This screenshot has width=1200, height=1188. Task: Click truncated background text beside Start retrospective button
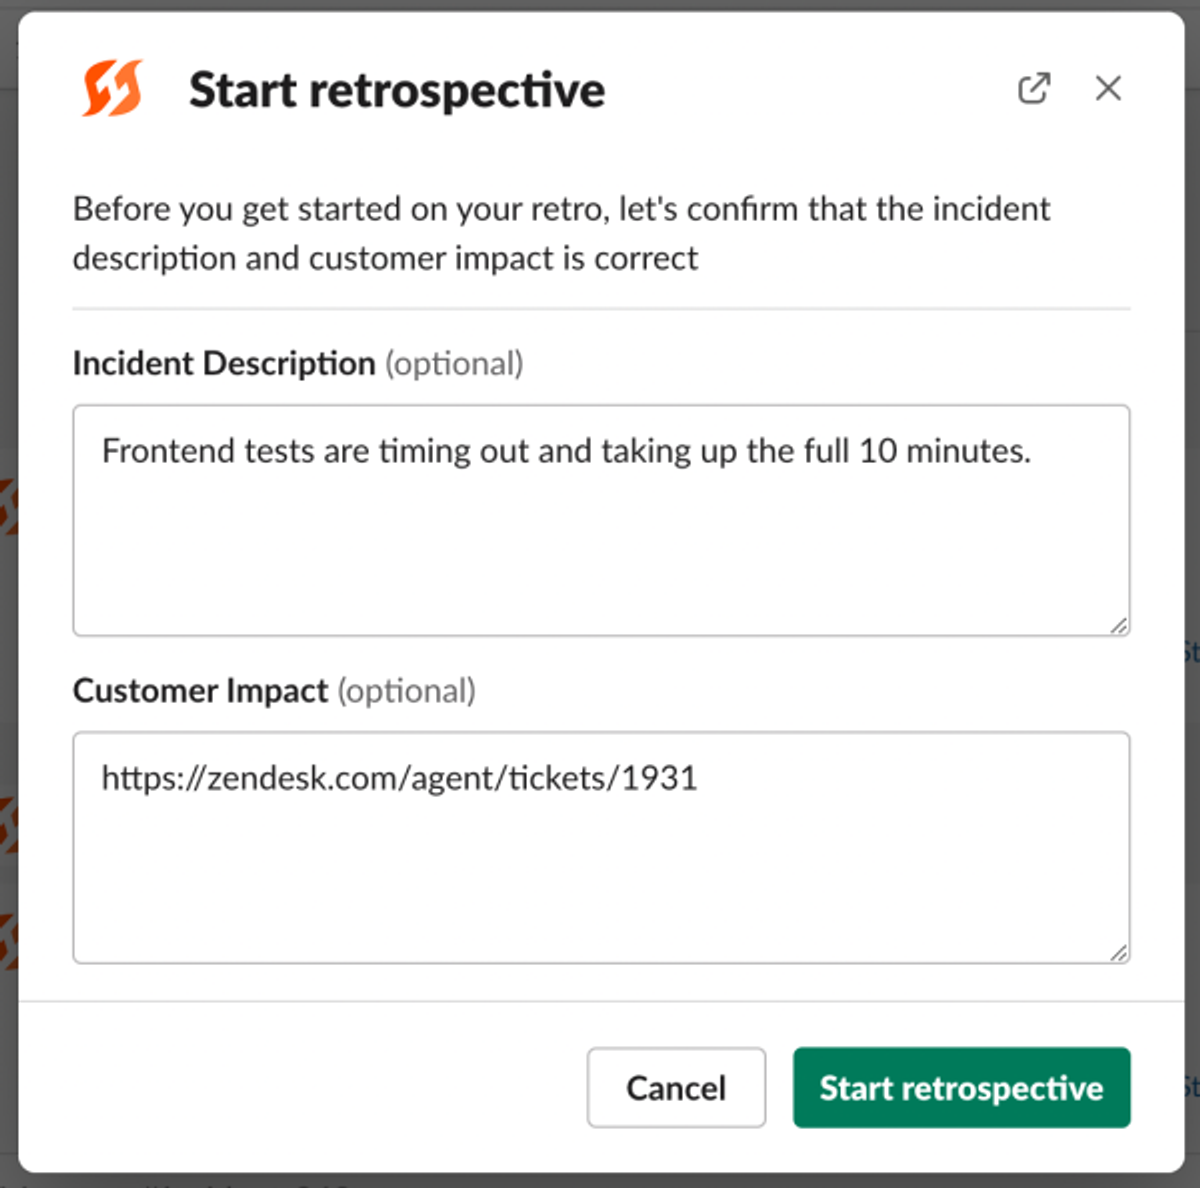(x=1192, y=1086)
